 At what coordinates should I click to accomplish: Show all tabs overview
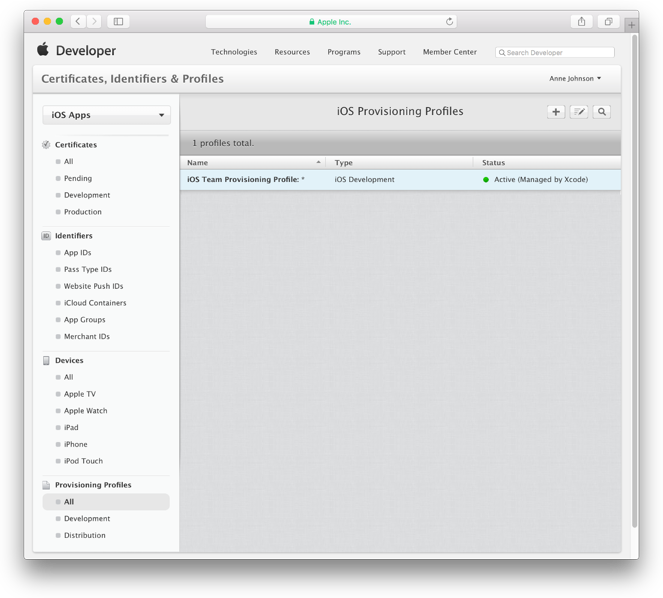click(608, 22)
